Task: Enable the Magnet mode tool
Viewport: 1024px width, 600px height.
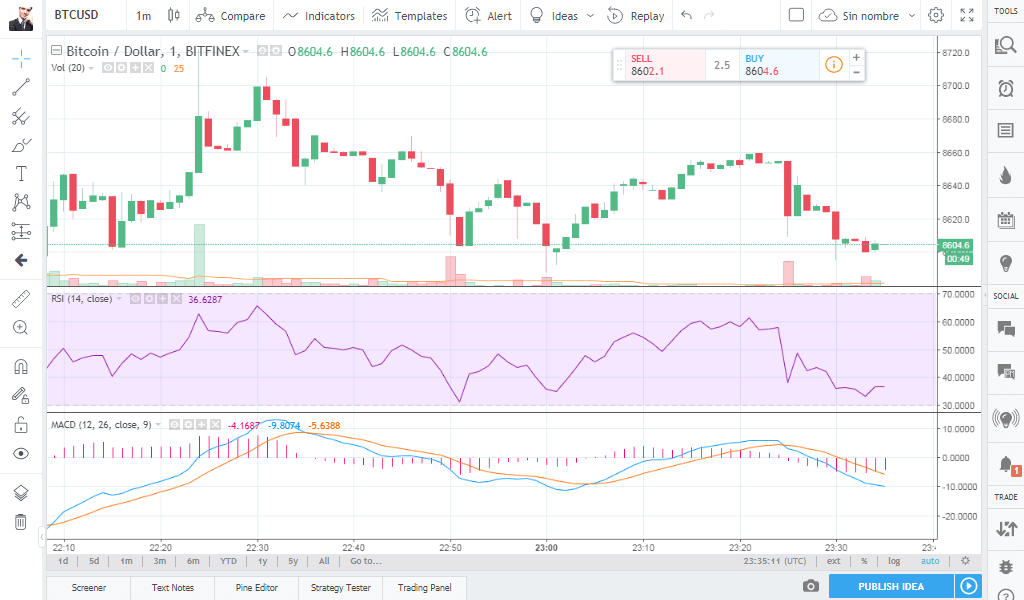Action: click(20, 365)
